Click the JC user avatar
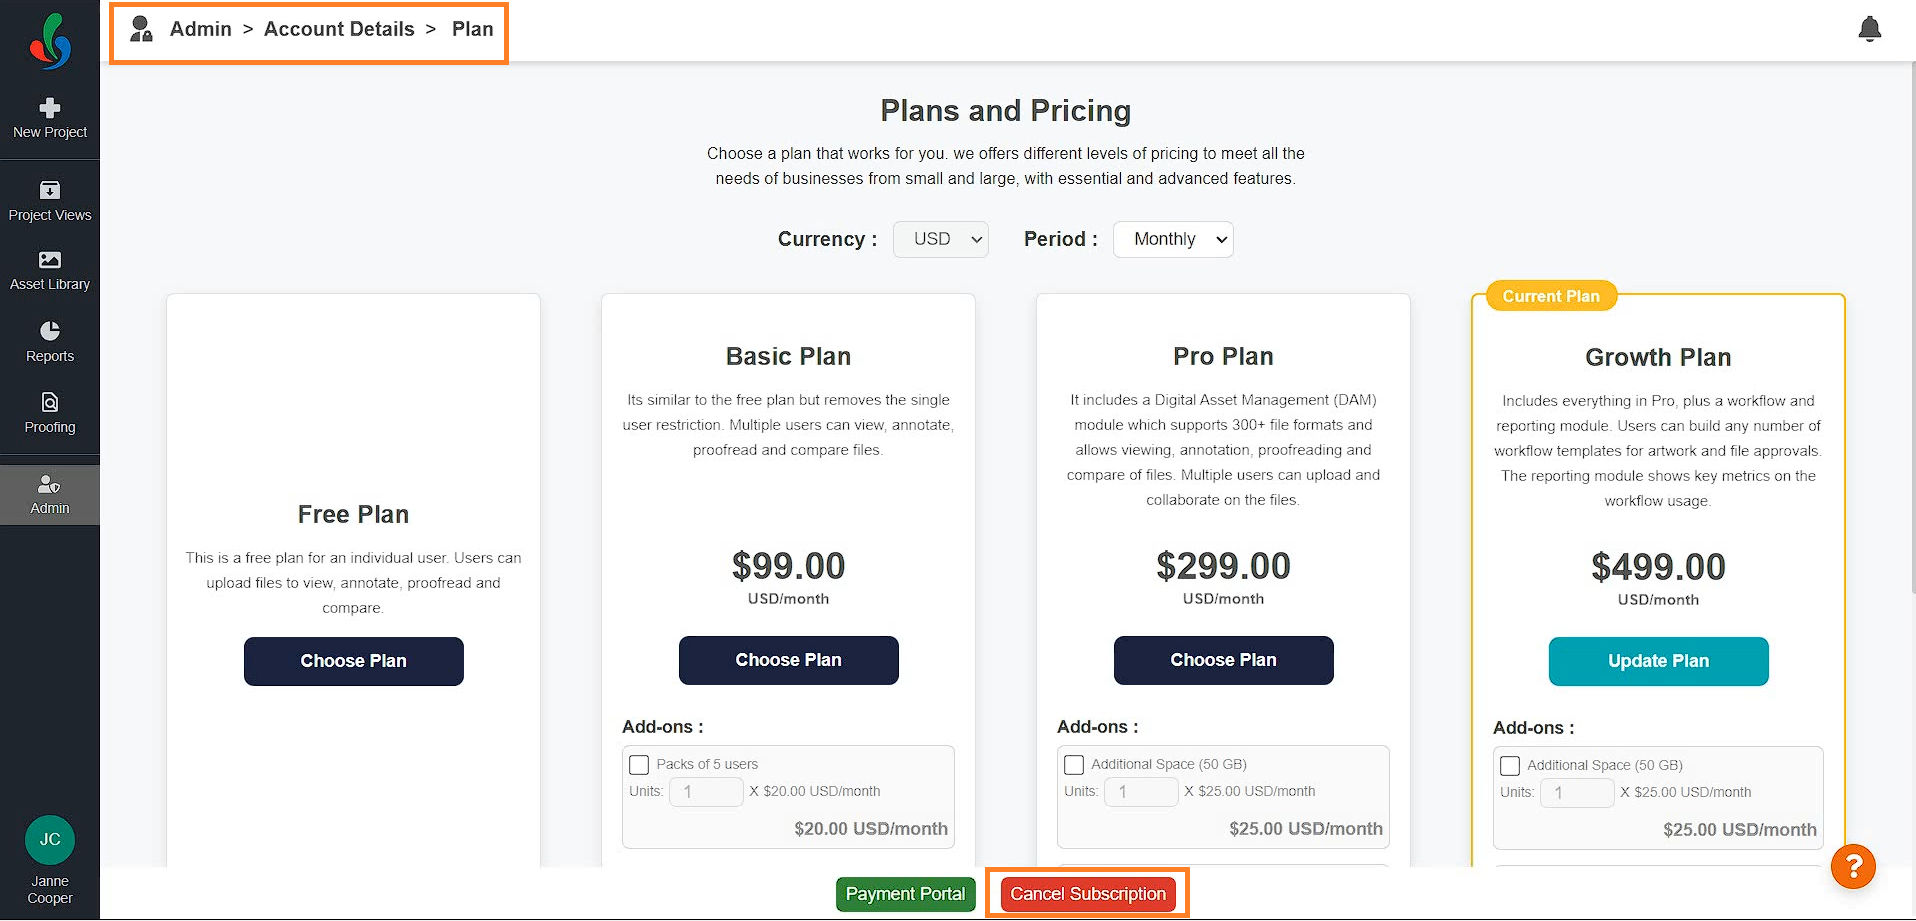This screenshot has height=921, width=1916. pyautogui.click(x=50, y=840)
